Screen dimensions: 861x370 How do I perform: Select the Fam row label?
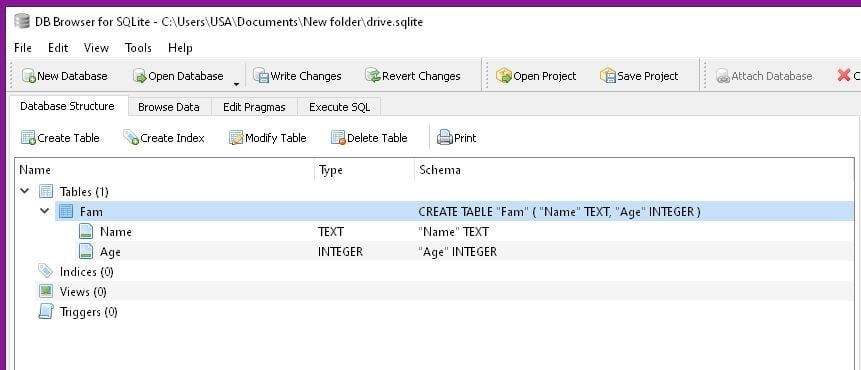91,211
